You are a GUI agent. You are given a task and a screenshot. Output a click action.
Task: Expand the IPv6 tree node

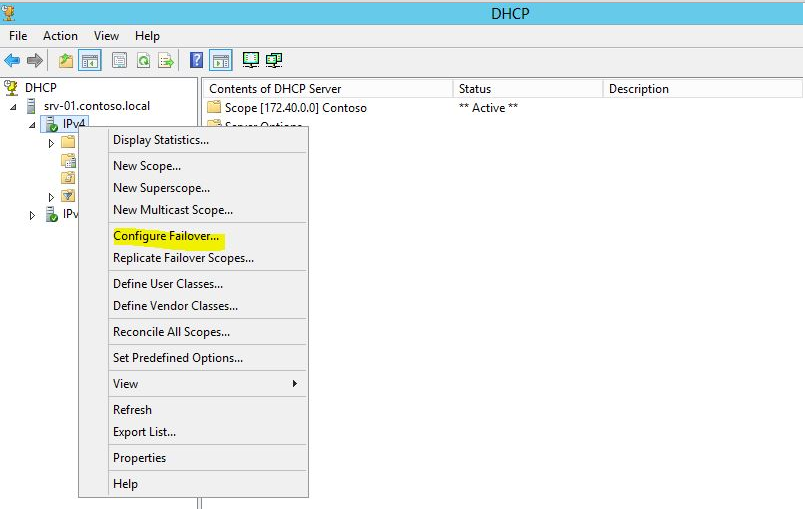32,215
